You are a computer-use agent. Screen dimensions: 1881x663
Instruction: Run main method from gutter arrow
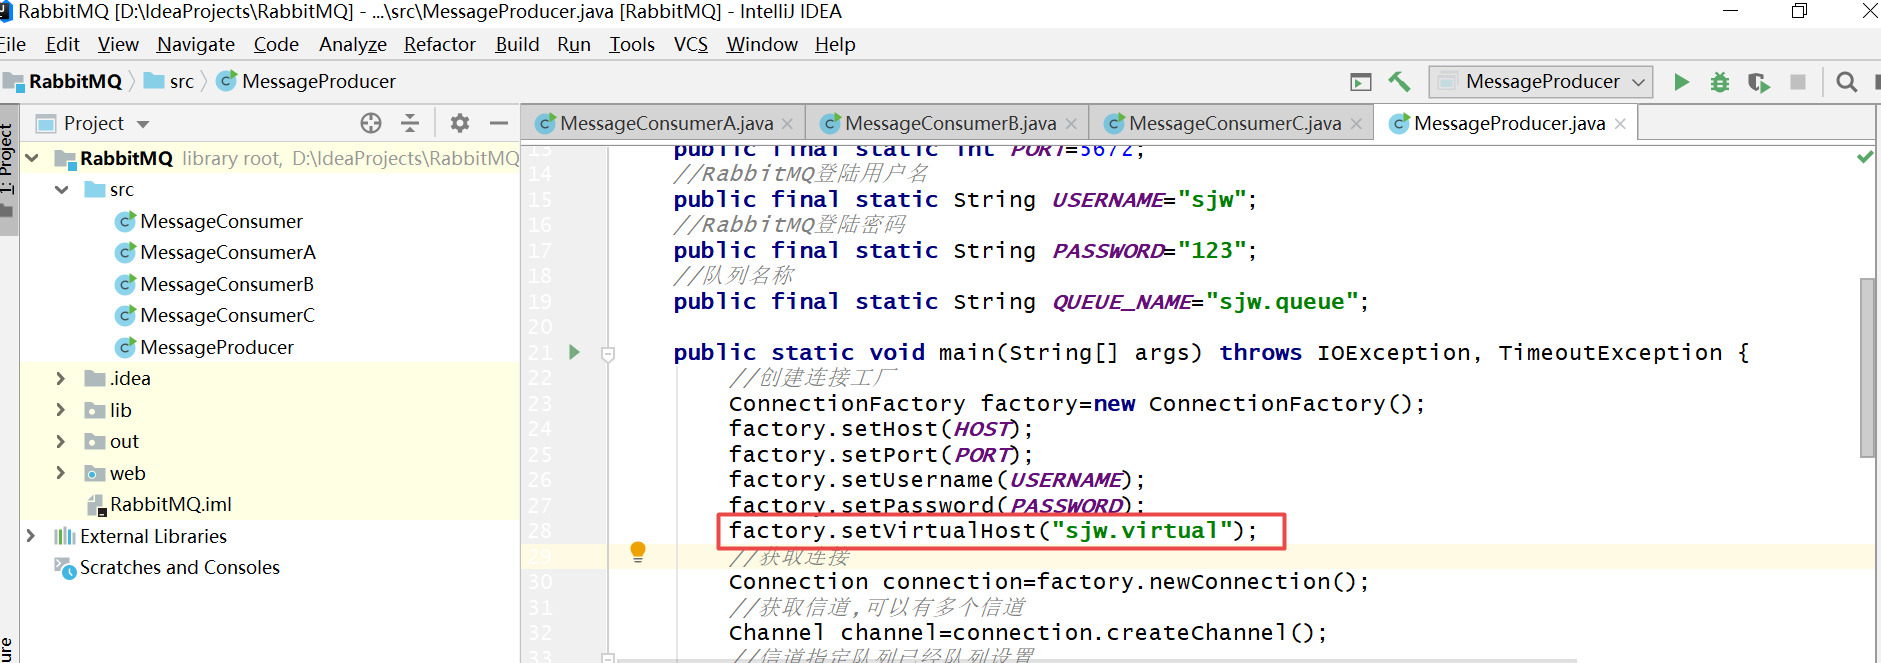click(x=574, y=352)
